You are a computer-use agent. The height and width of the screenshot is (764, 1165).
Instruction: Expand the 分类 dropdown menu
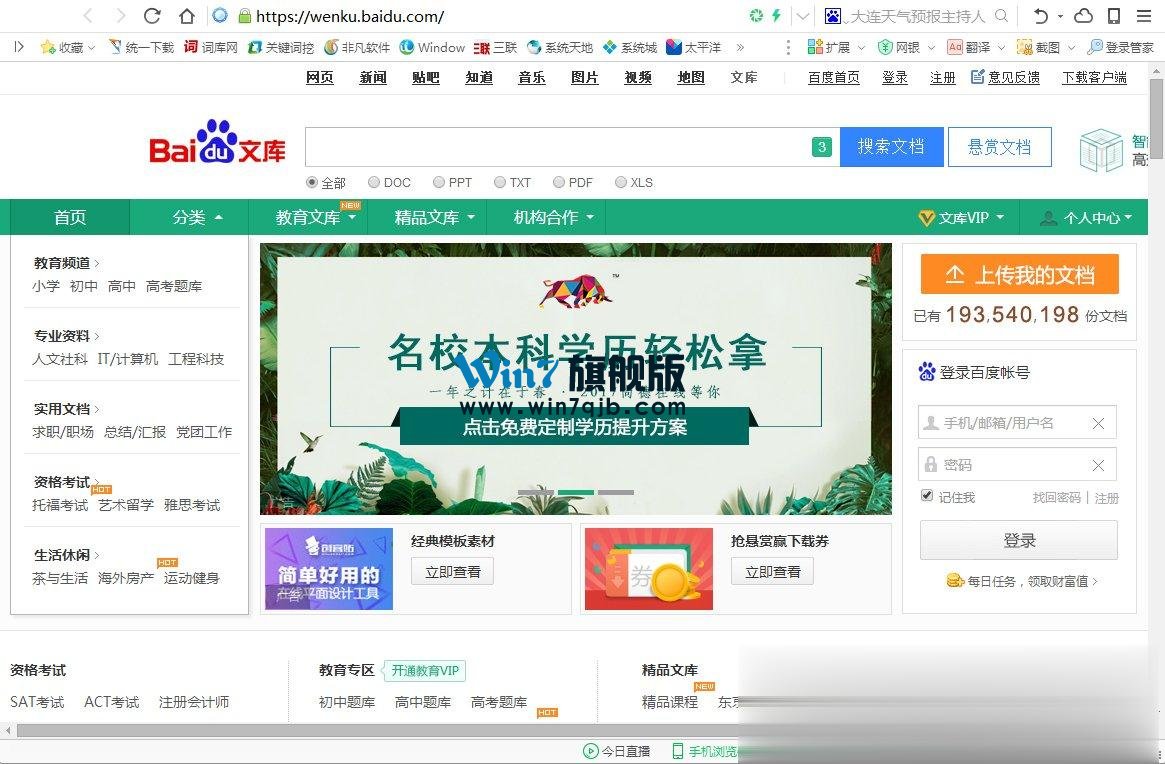pos(197,217)
